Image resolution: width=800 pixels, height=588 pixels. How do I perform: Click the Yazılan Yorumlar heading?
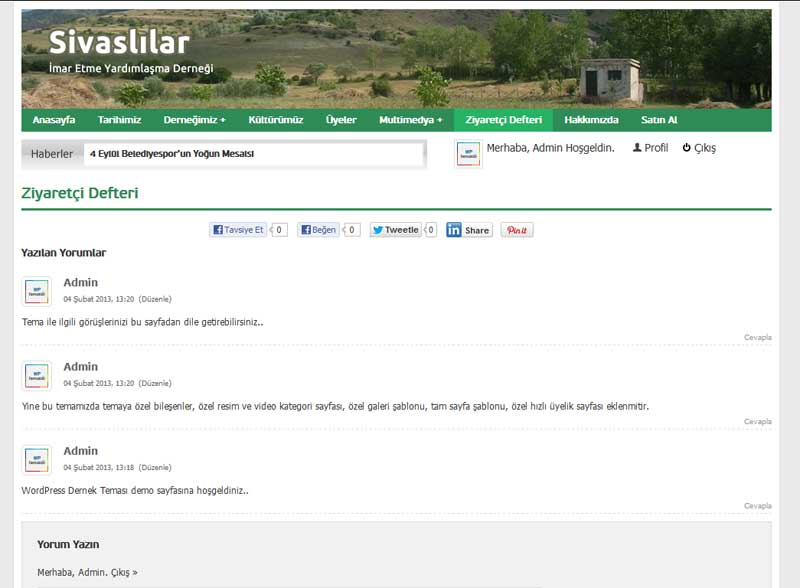[64, 253]
